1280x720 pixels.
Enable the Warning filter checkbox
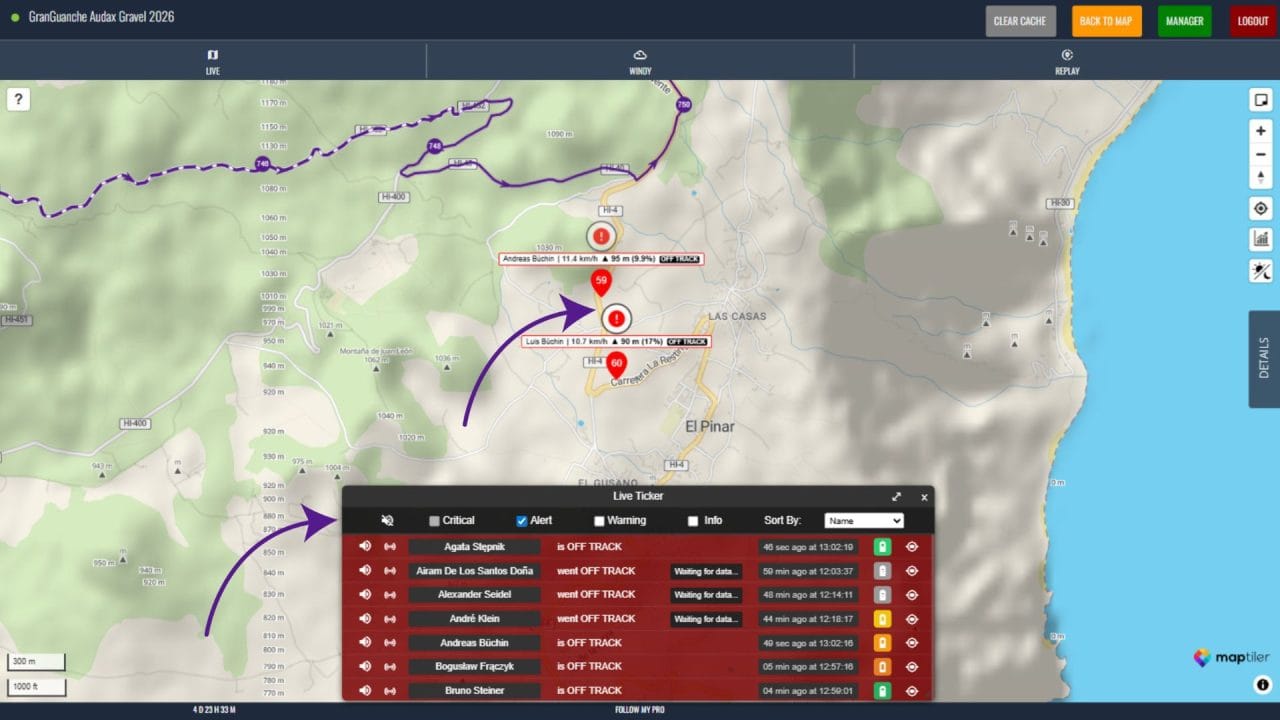coord(599,521)
